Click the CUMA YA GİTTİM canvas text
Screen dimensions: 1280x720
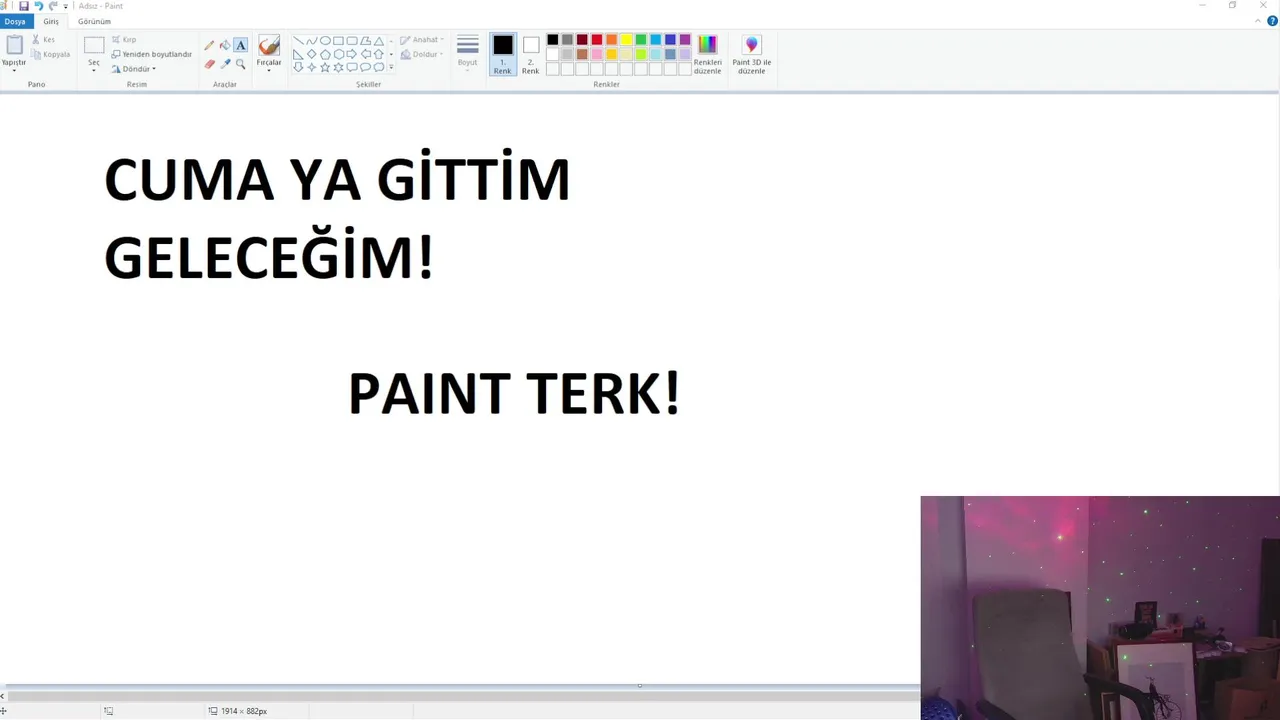coord(337,178)
